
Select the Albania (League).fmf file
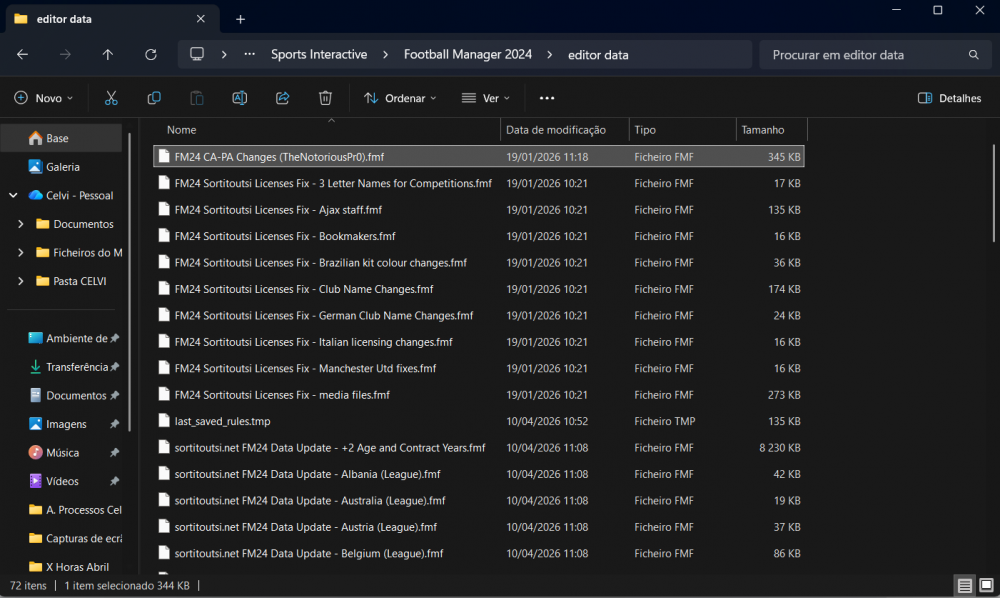(x=479, y=474)
